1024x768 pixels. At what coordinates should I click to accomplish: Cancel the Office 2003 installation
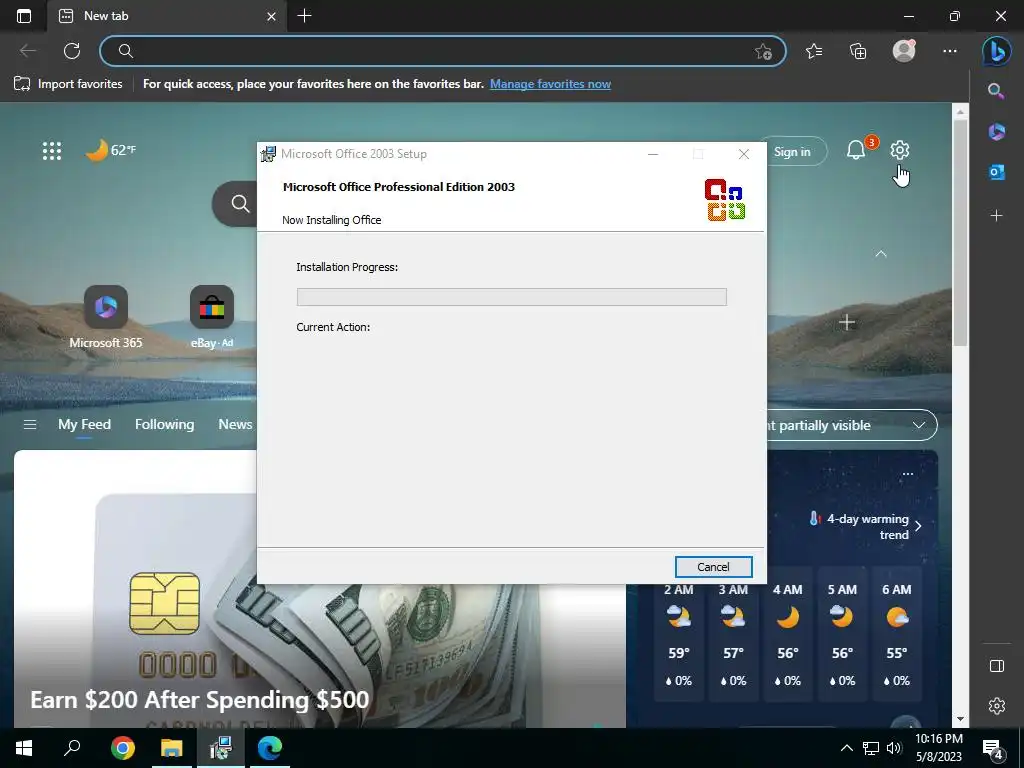coord(713,567)
